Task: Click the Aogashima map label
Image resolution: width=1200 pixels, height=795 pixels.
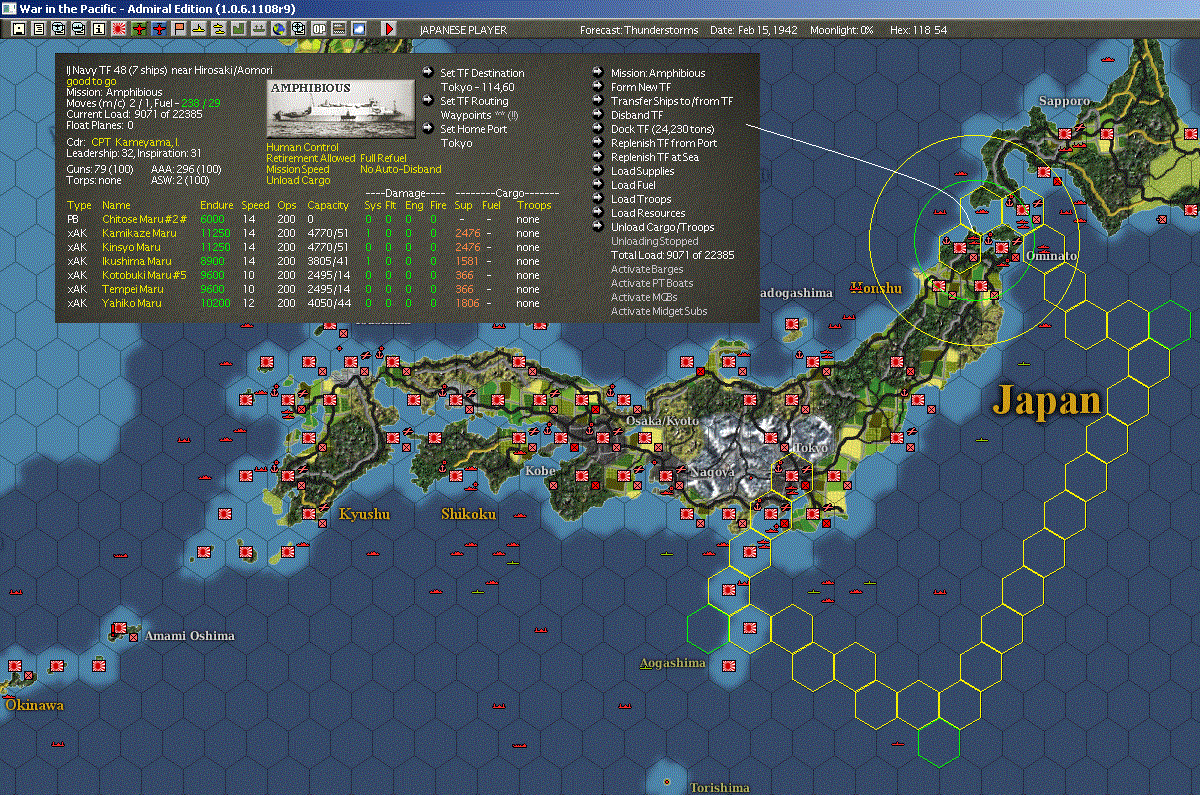Action: point(673,663)
